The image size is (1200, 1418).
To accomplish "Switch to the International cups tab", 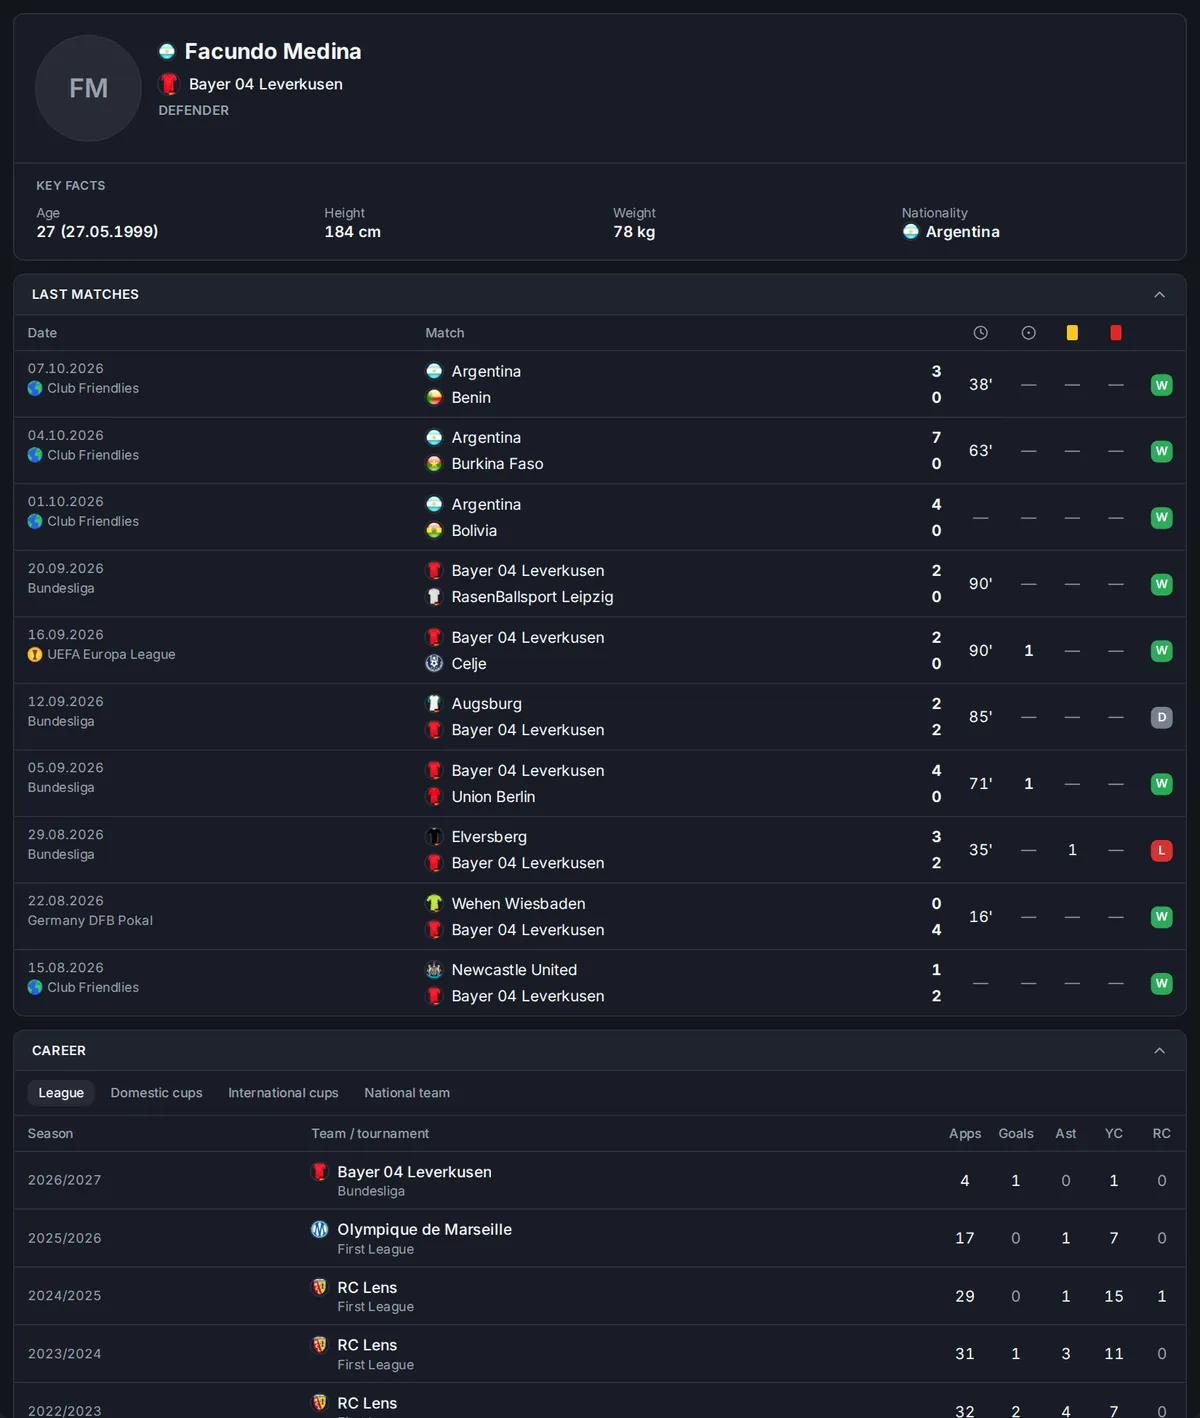I will coord(283,1093).
